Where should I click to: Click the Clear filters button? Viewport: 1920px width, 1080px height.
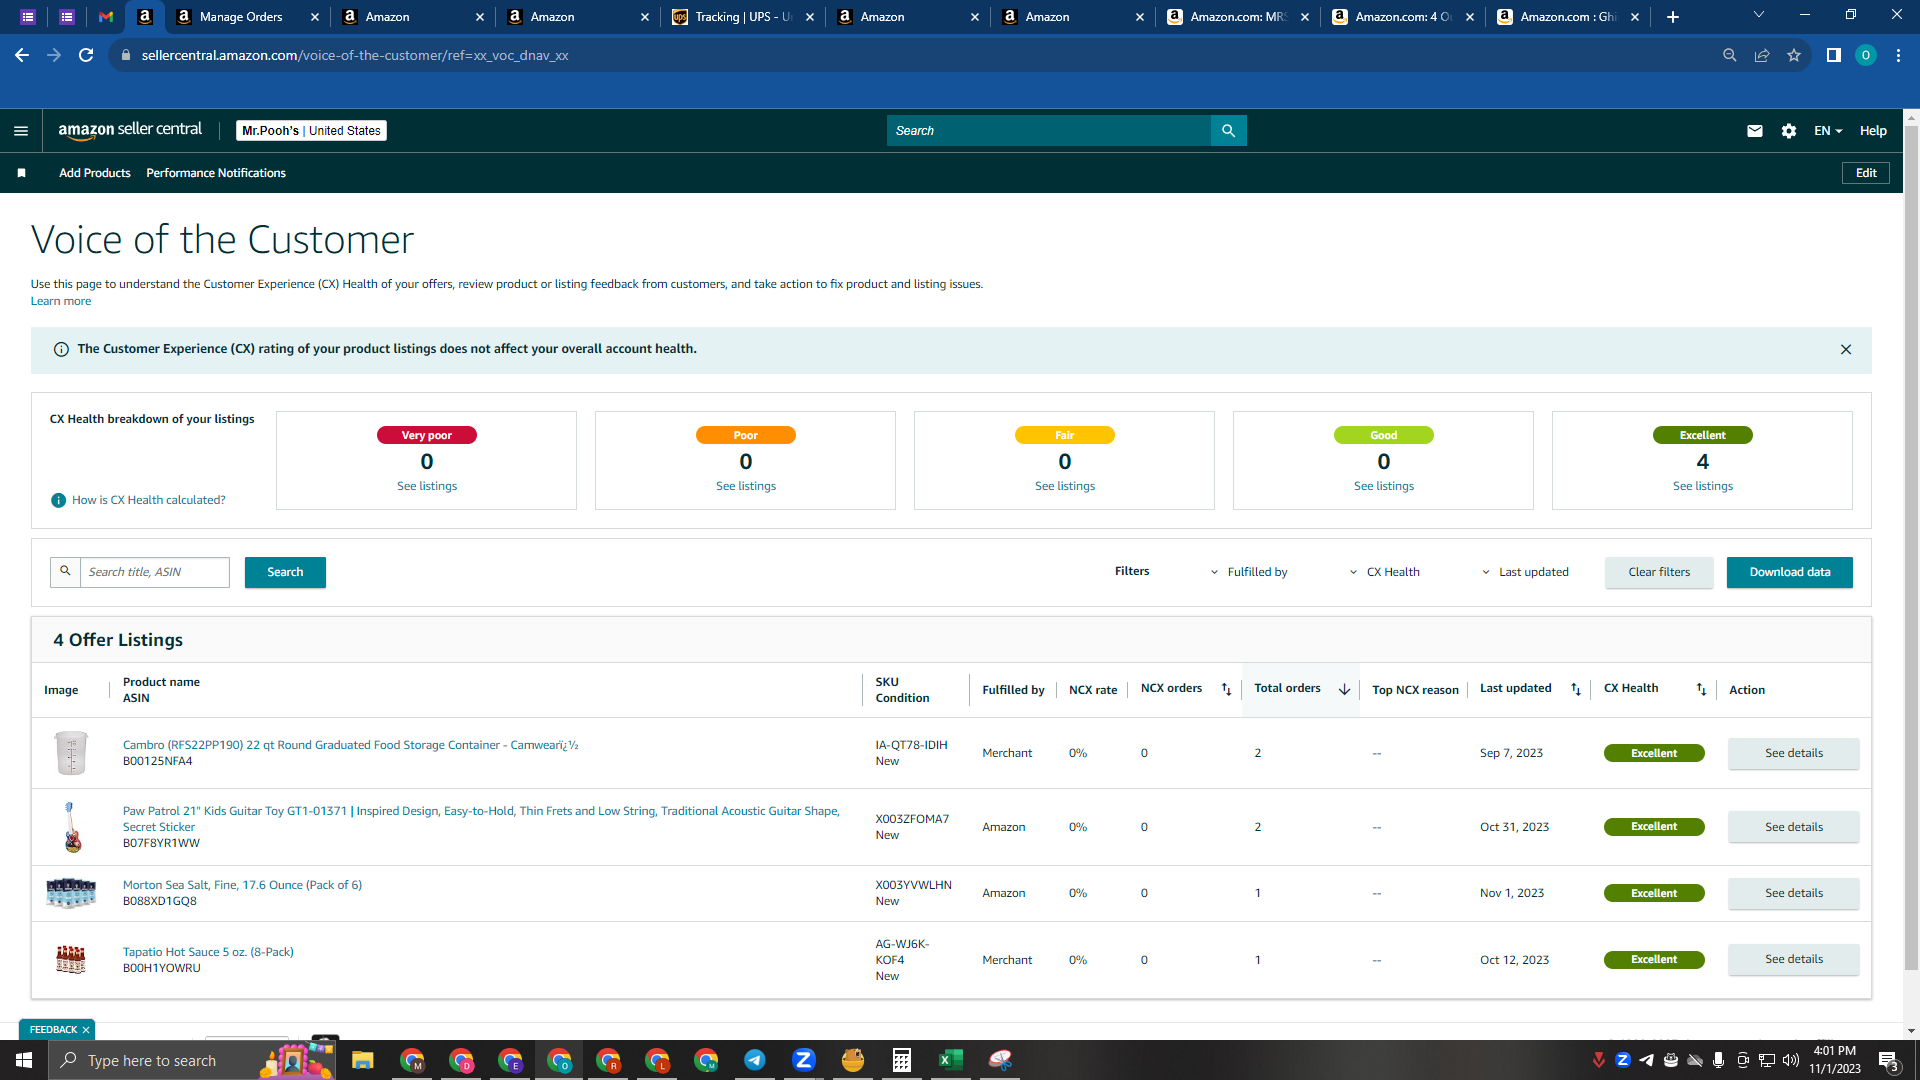point(1659,572)
